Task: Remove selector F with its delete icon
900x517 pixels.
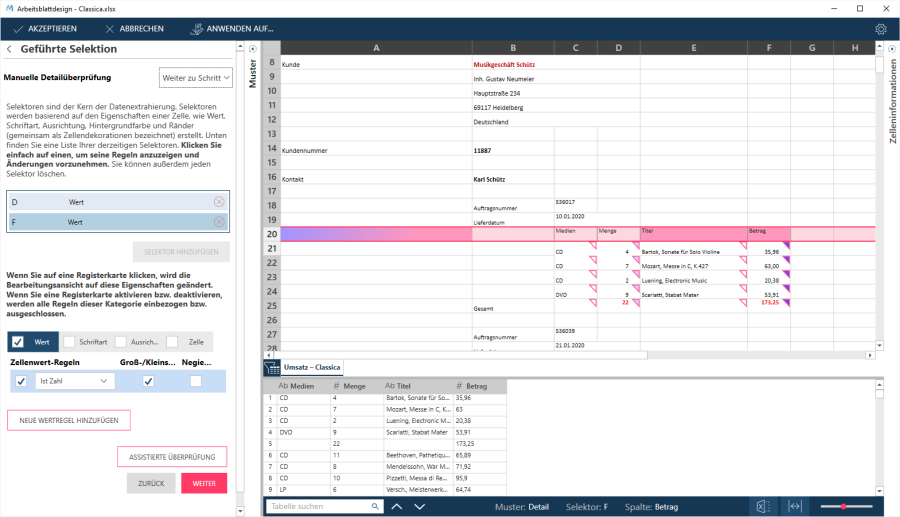Action: [219, 222]
